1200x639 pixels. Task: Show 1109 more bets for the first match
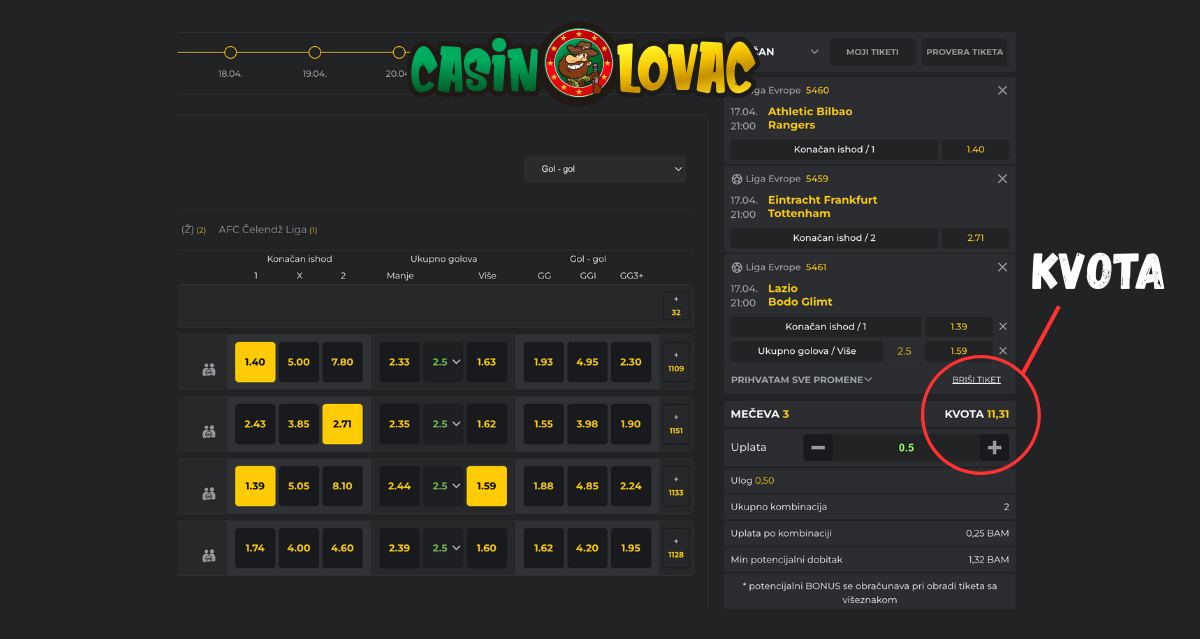click(676, 362)
